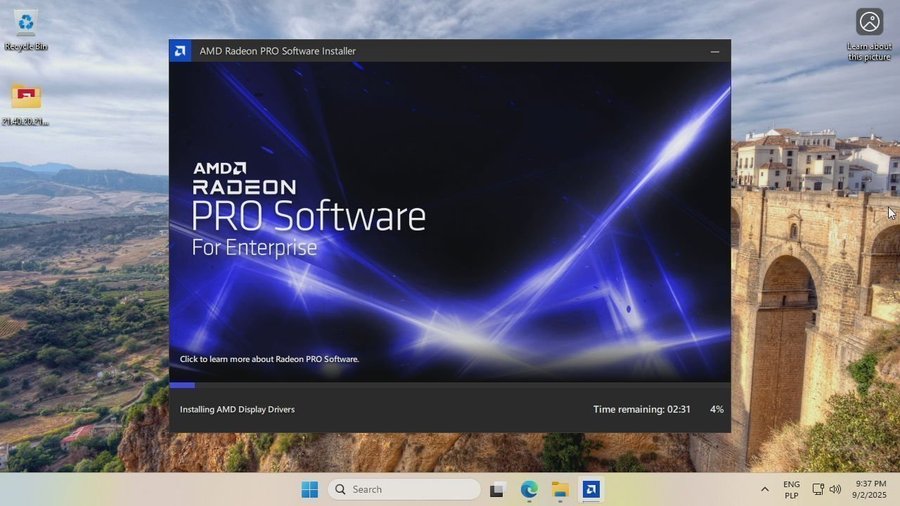Launch File Explorer from the taskbar
This screenshot has height=506, width=900.
coord(560,489)
